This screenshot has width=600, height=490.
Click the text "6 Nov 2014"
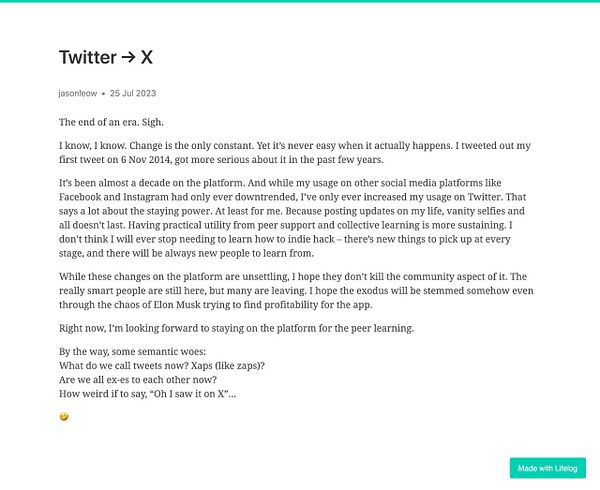coord(145,160)
